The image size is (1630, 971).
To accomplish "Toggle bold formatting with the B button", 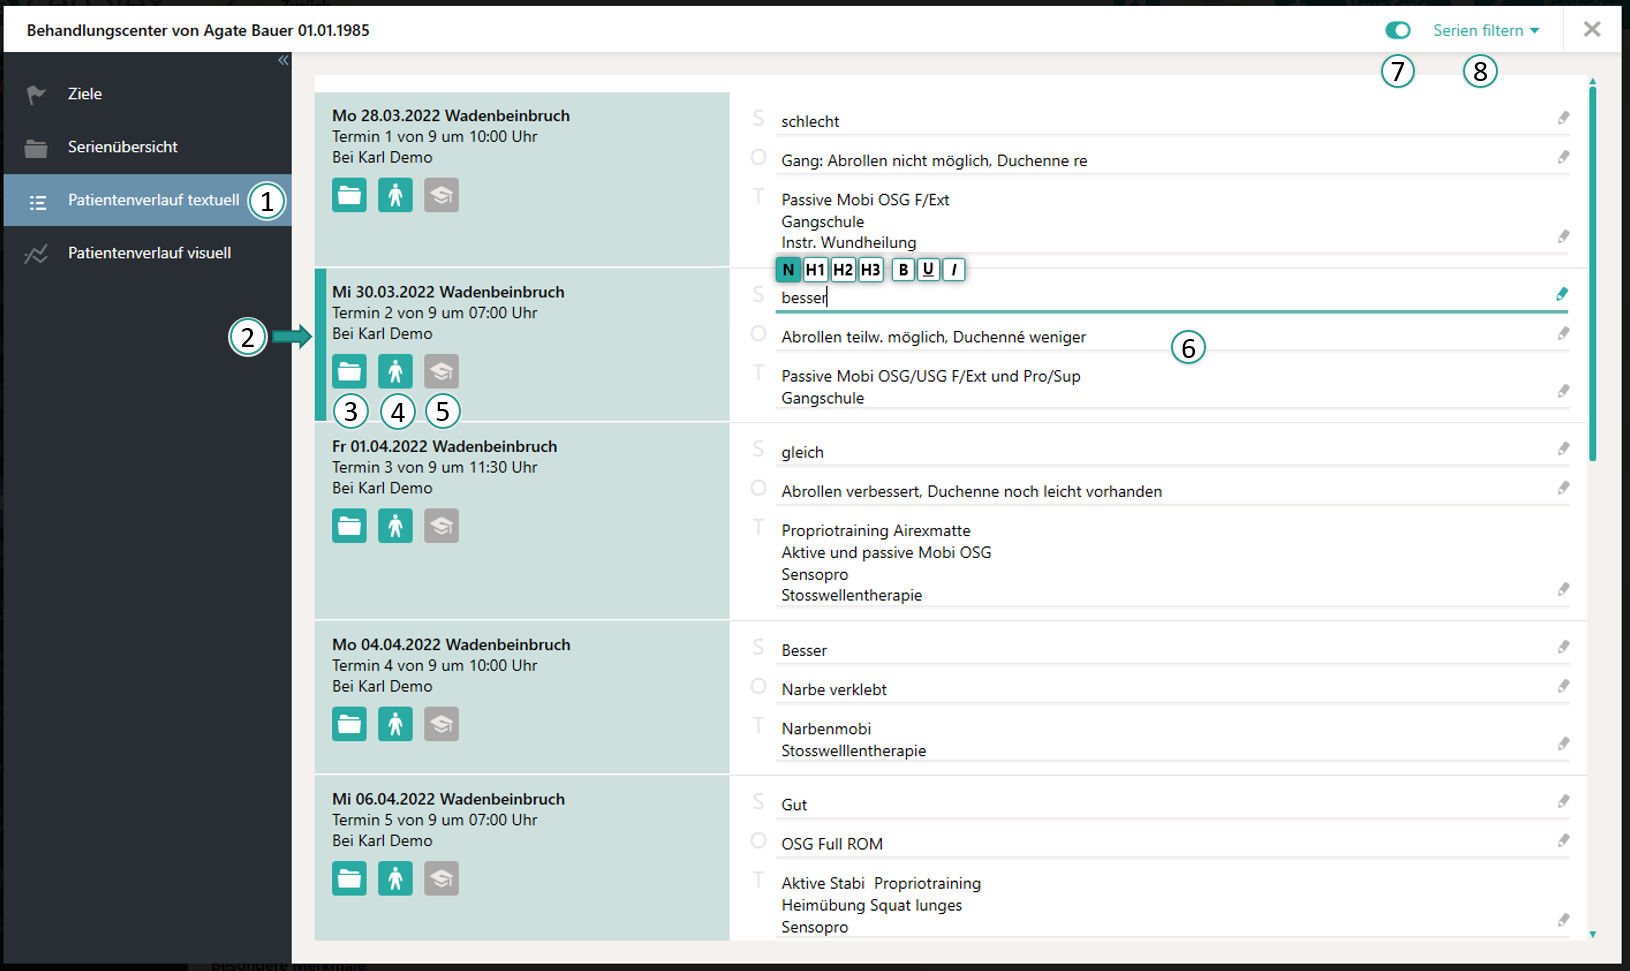I will [902, 269].
